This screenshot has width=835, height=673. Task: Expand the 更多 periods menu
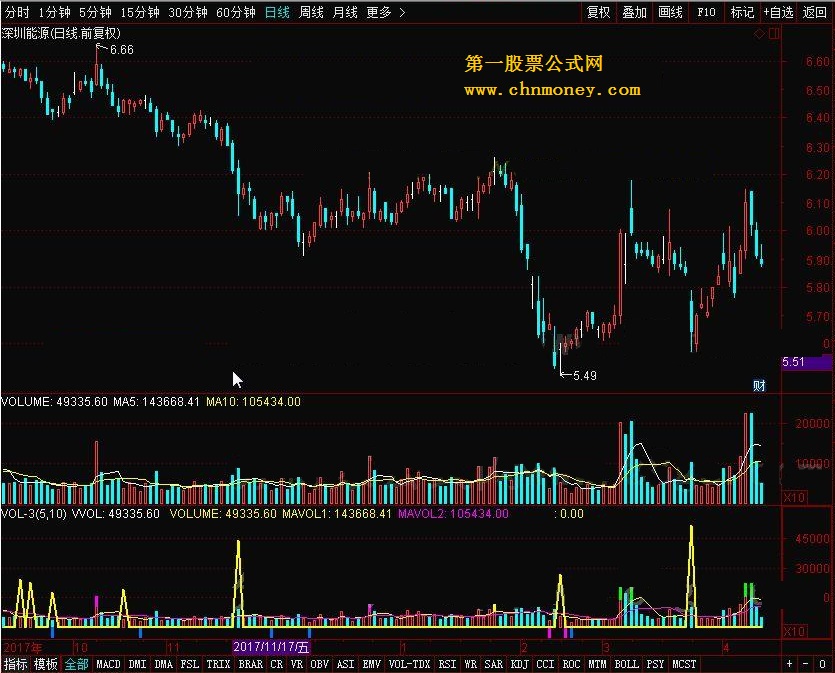[385, 12]
